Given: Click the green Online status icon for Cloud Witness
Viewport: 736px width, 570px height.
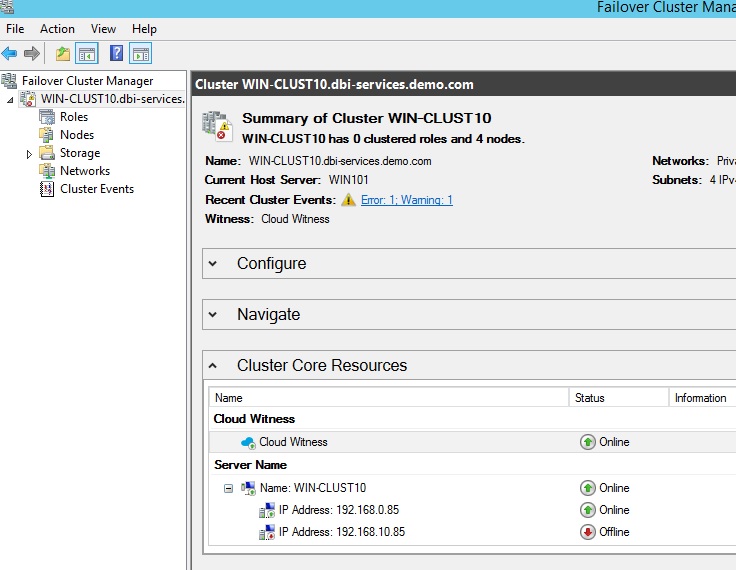Looking at the screenshot, I should (587, 442).
